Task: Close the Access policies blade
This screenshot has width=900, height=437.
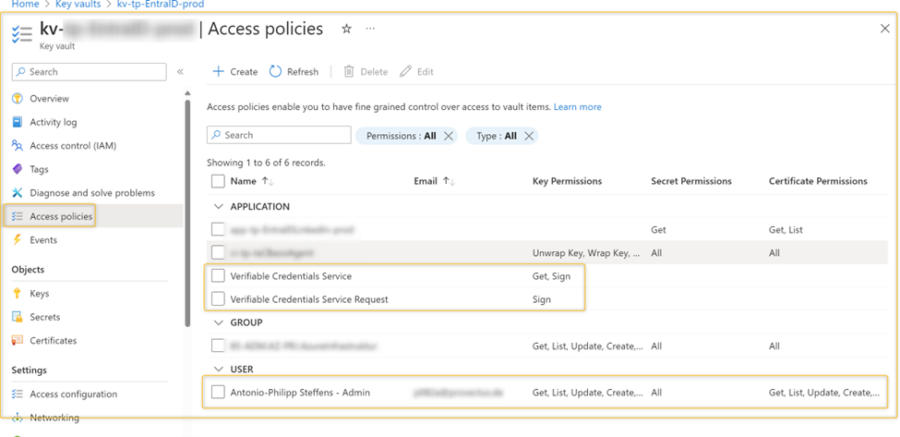Action: pyautogui.click(x=885, y=29)
